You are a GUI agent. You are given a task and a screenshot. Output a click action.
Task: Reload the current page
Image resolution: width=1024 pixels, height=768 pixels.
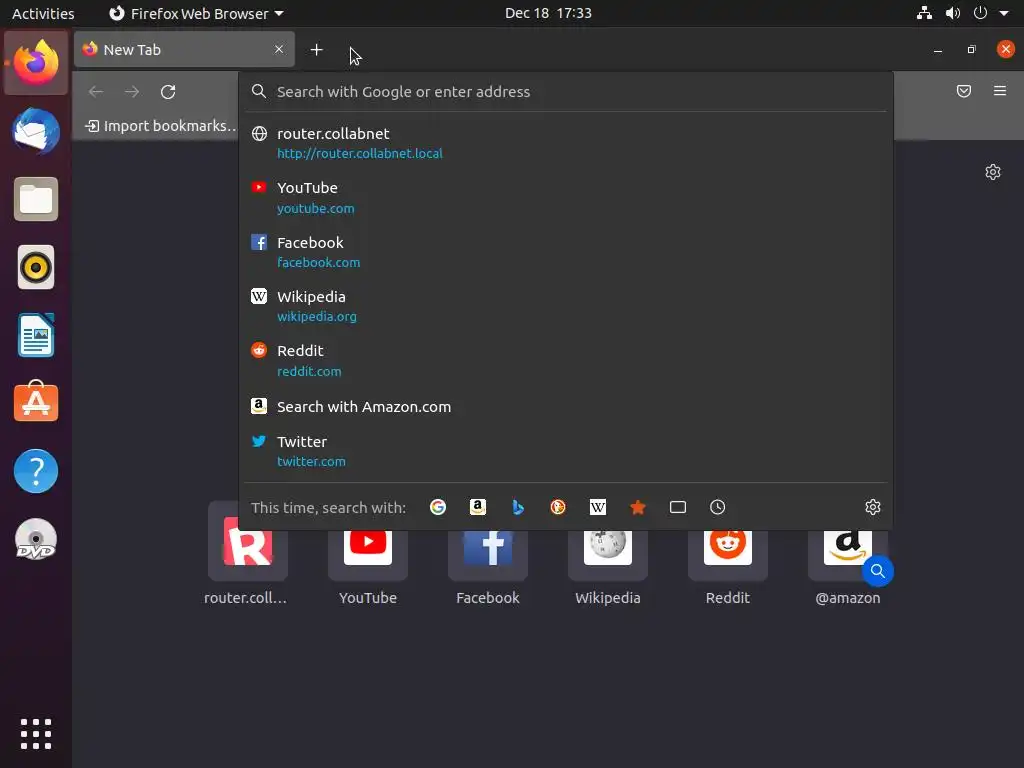168,92
